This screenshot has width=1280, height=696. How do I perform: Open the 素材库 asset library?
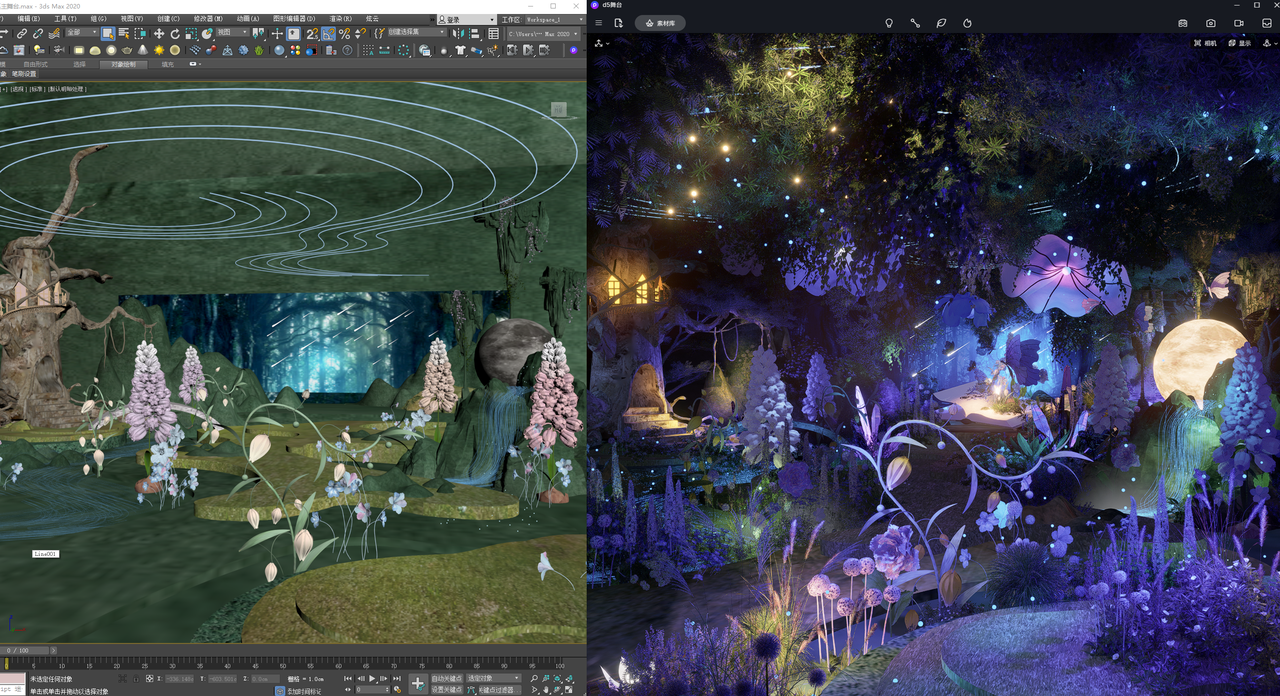660,23
